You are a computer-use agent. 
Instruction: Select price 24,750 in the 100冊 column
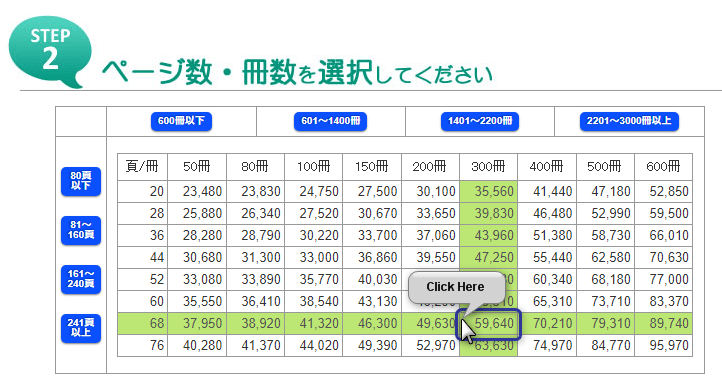coord(314,192)
